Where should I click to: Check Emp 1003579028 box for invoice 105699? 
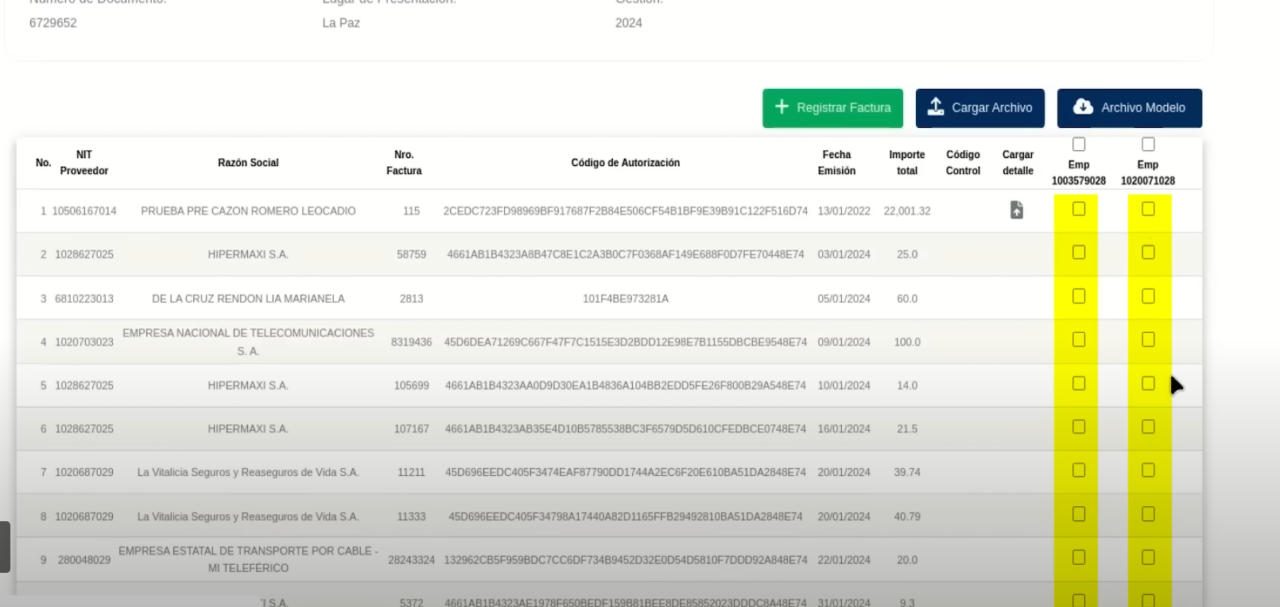tap(1078, 383)
